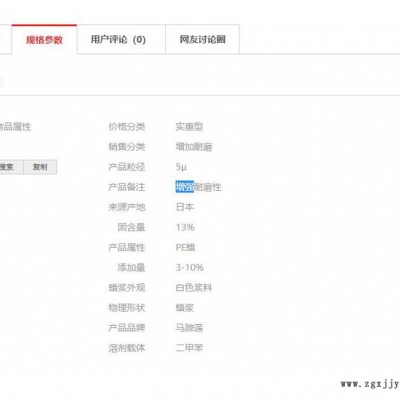The width and height of the screenshot is (400, 400).
Task: Click the 复制 button
Action: point(40,167)
